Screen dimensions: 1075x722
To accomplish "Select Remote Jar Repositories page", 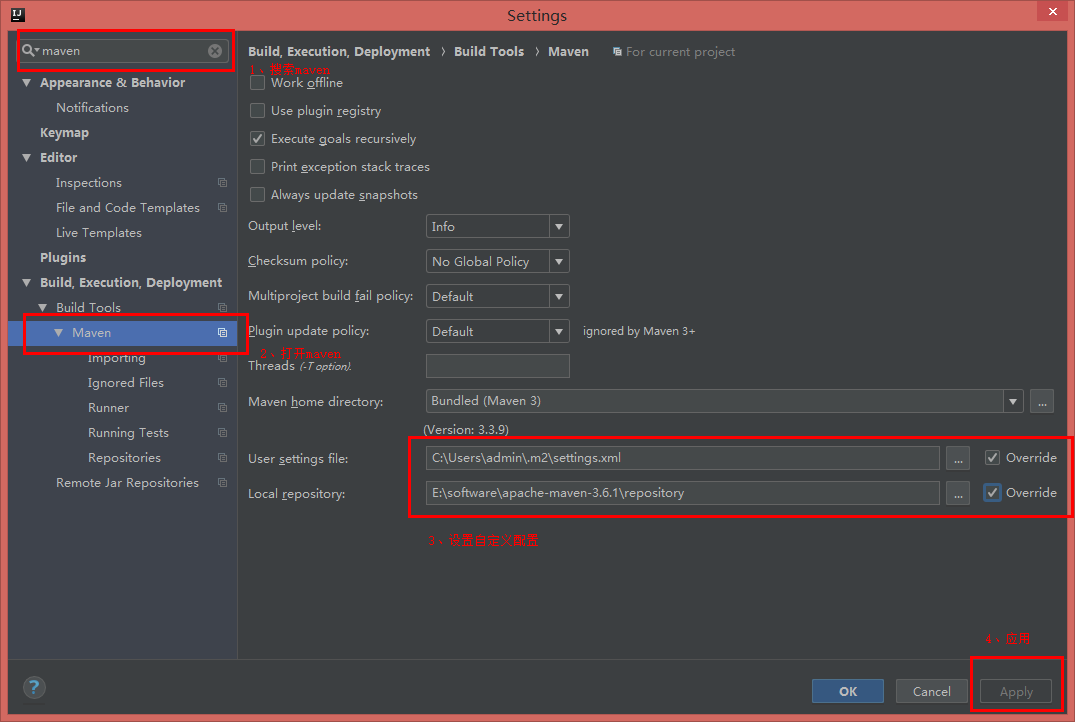I will 128,483.
